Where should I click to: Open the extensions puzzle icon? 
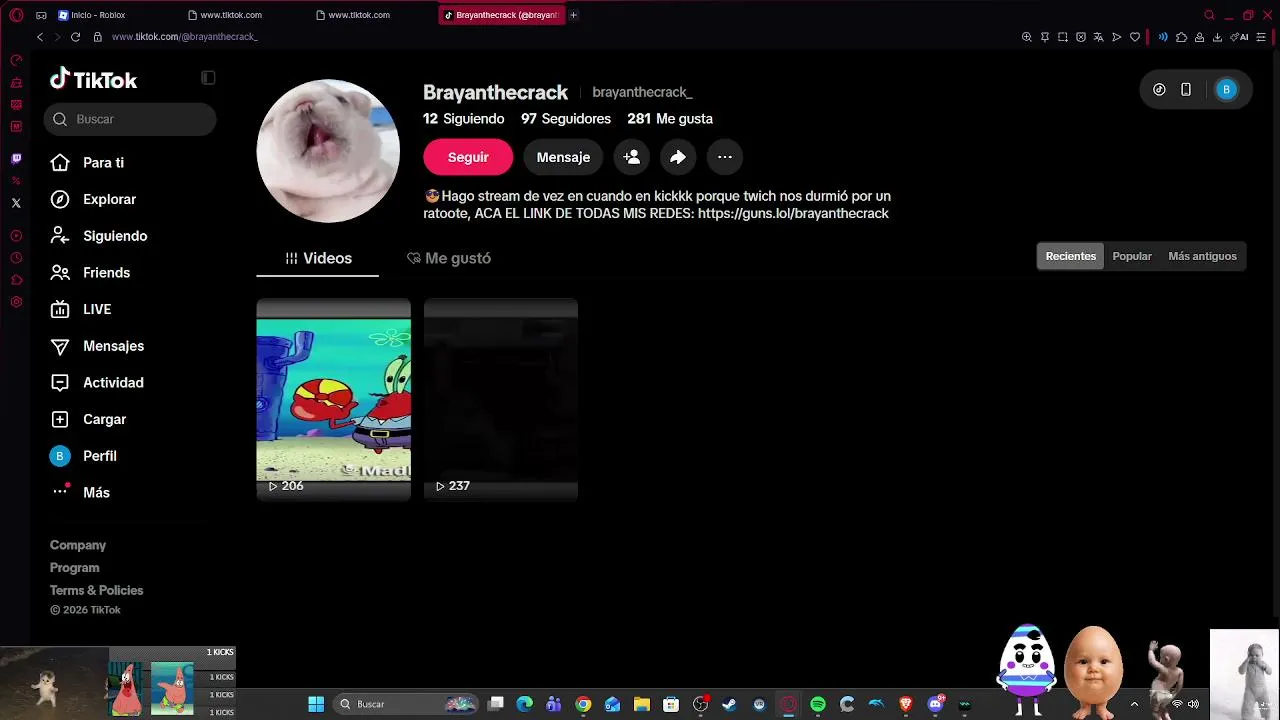1181,37
